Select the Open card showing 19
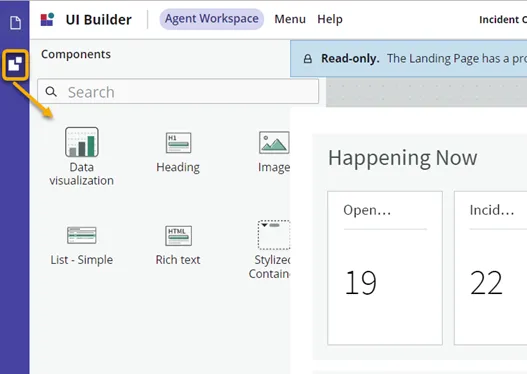The height and width of the screenshot is (374, 527). (385, 268)
